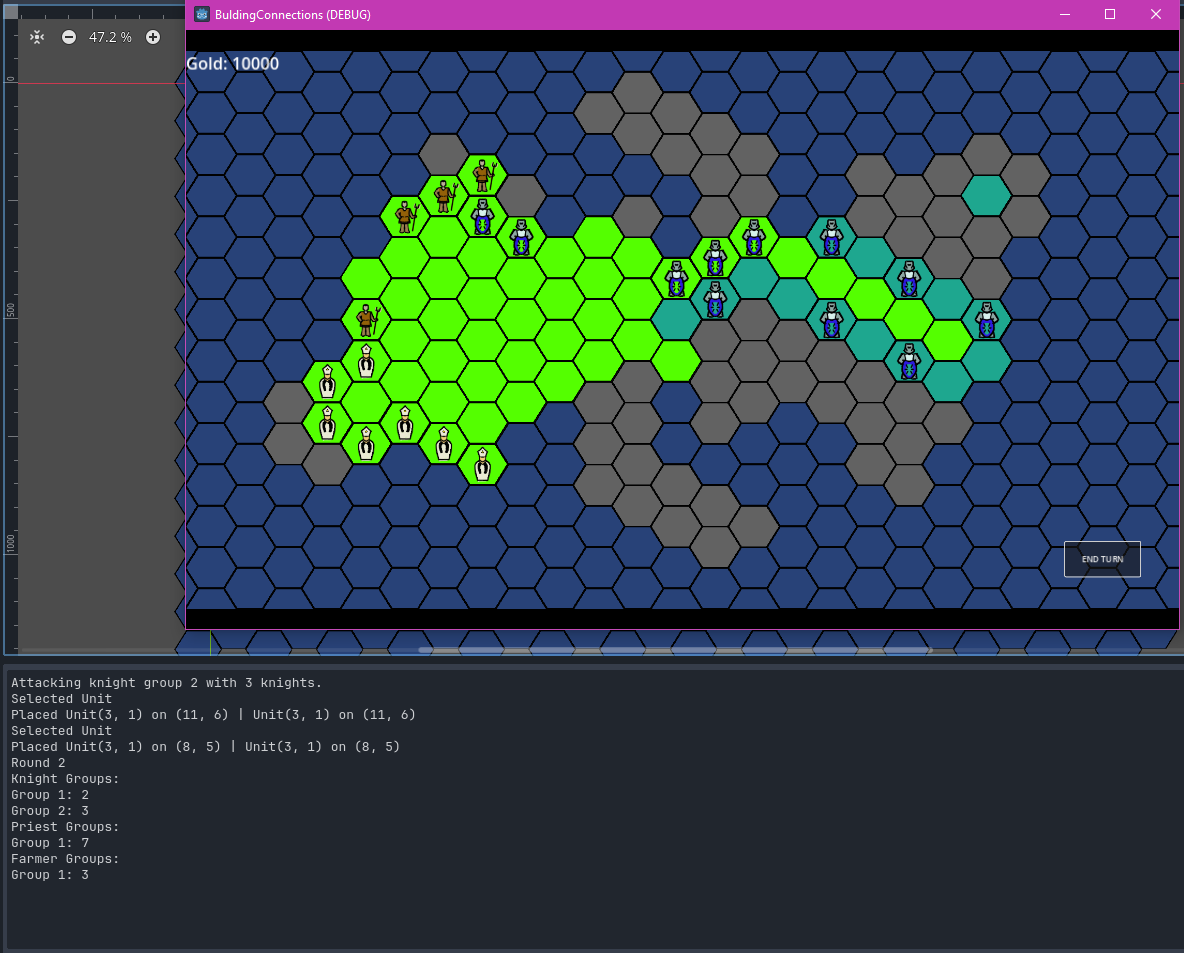Select the topmost farmer unit
Viewport: 1184px width, 953px height.
(x=483, y=175)
